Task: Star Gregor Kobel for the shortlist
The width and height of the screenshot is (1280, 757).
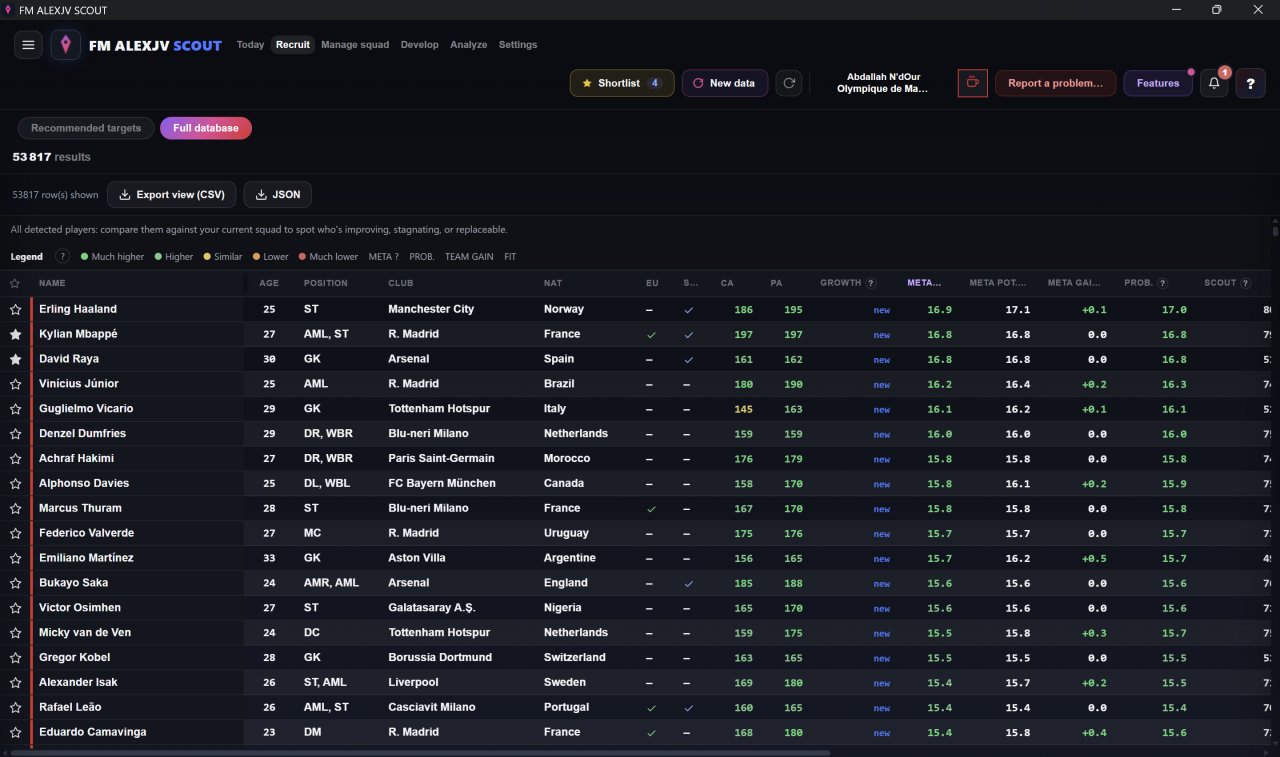Action: pos(15,658)
